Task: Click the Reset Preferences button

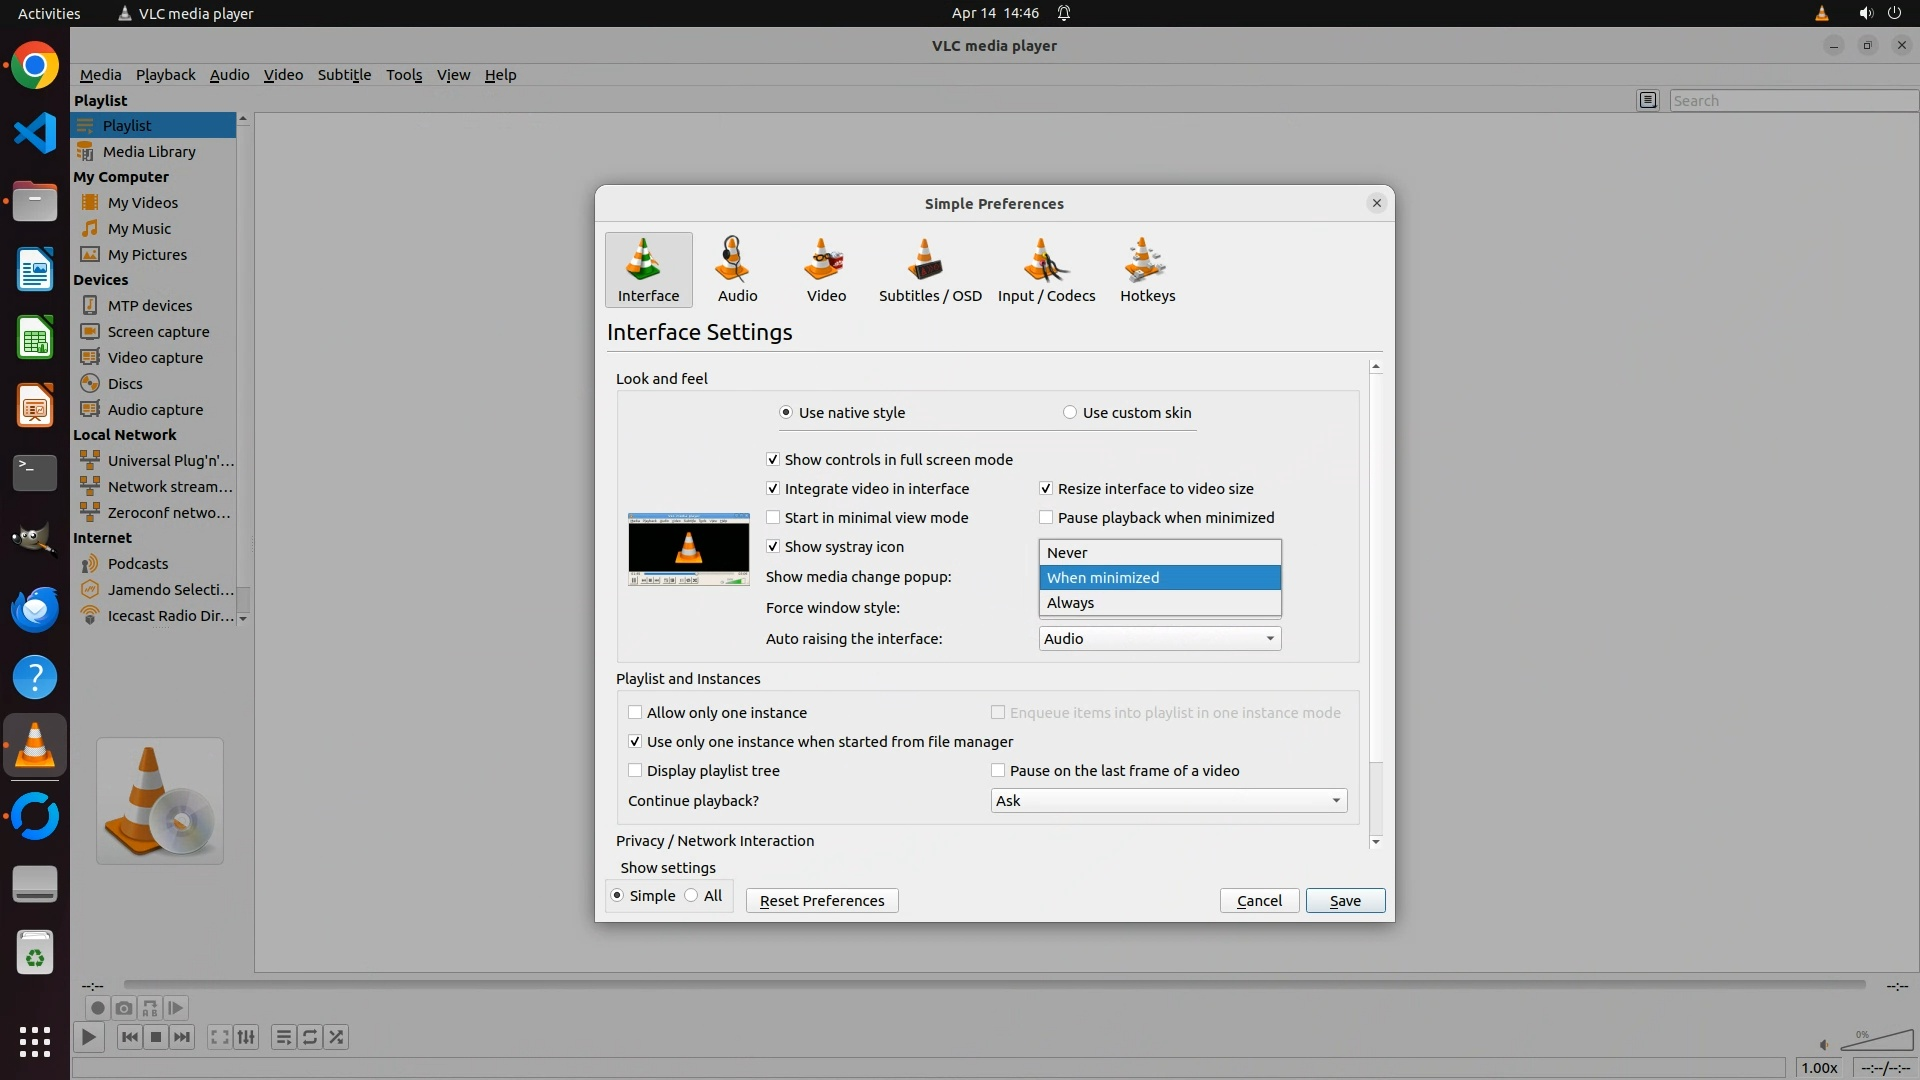Action: (x=821, y=901)
